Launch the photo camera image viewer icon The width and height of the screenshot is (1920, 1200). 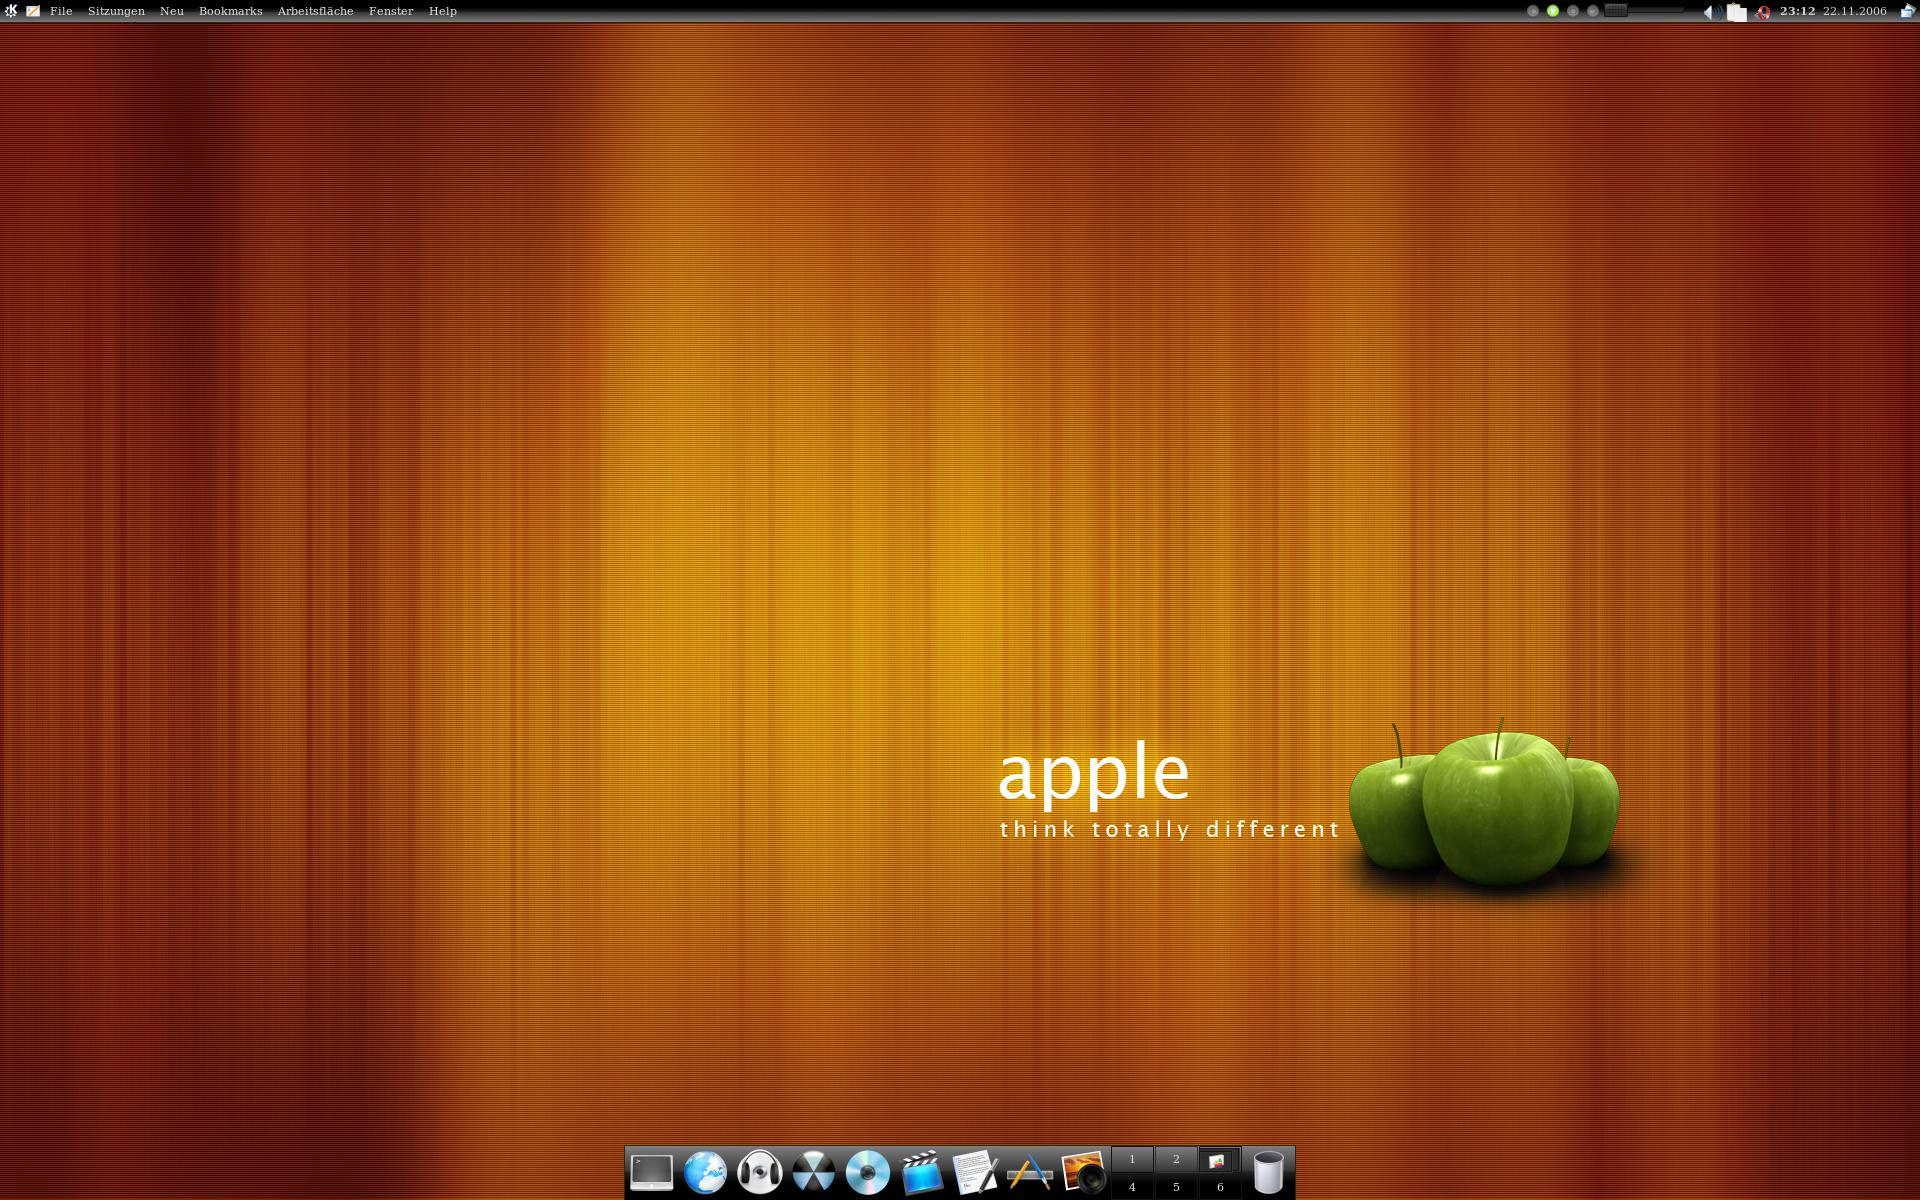coord(1083,1172)
